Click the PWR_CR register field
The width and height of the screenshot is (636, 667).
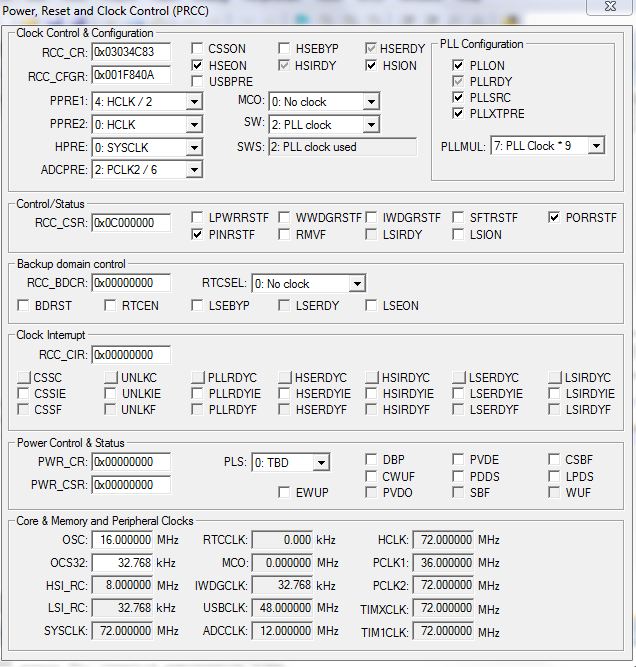pos(131,462)
